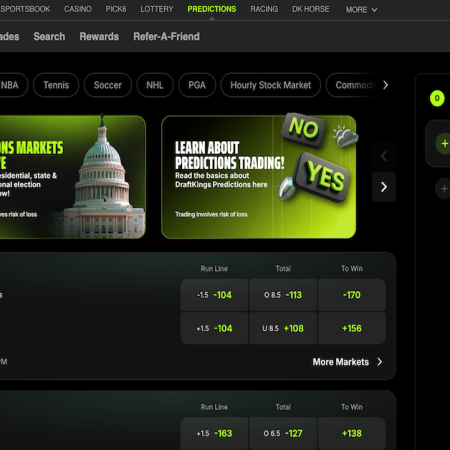
Task: Filter by PGA category chip
Action: point(197,85)
